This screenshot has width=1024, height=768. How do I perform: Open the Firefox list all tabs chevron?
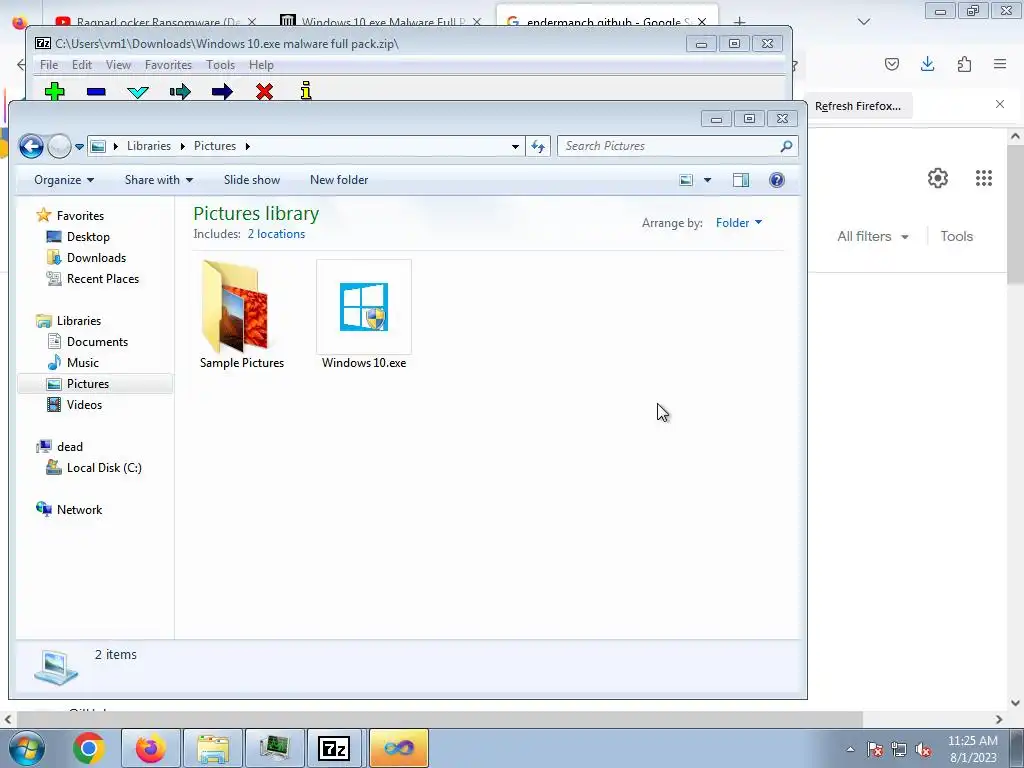(x=863, y=22)
